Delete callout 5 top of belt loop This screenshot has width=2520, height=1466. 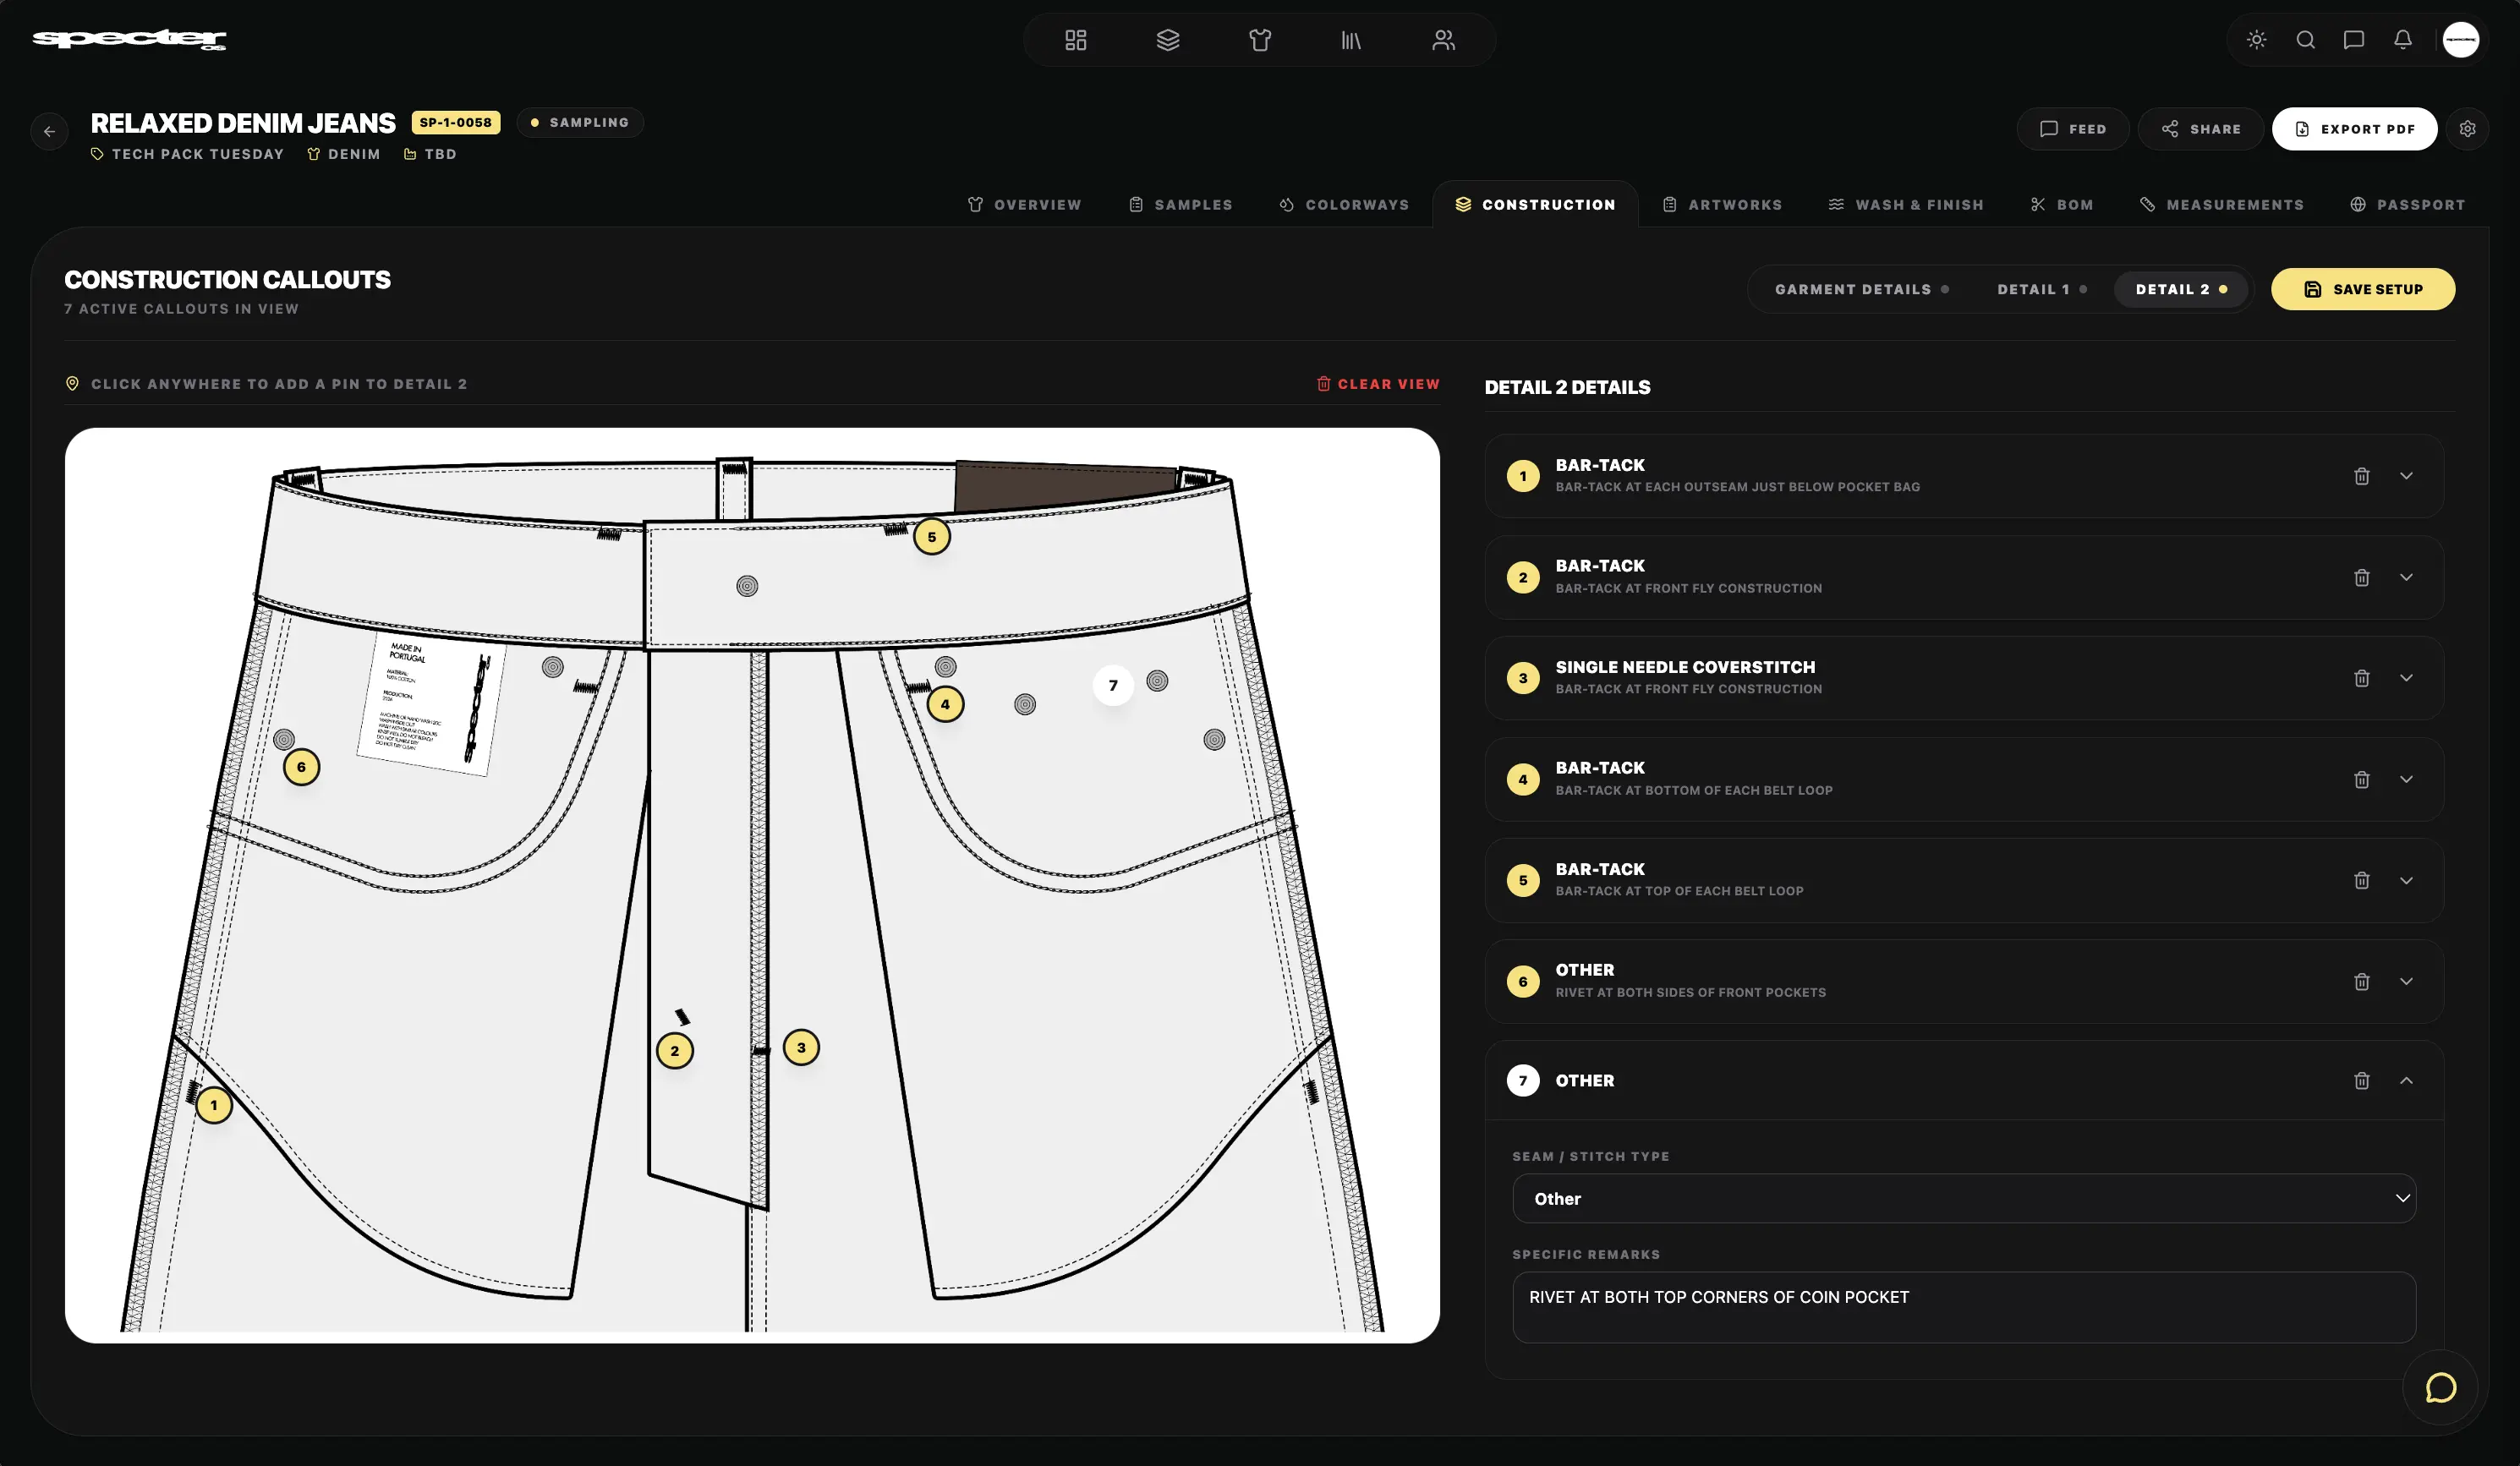coord(2361,880)
